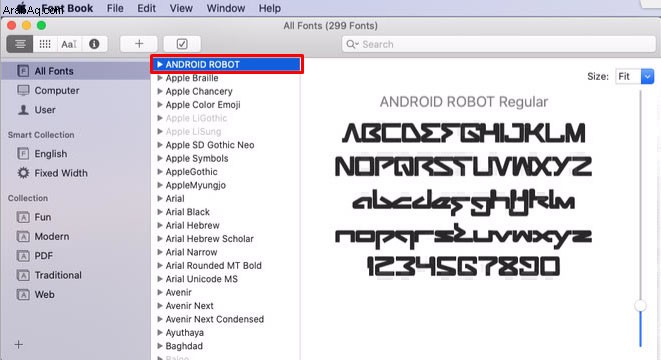Open the View menu

[x=181, y=8]
